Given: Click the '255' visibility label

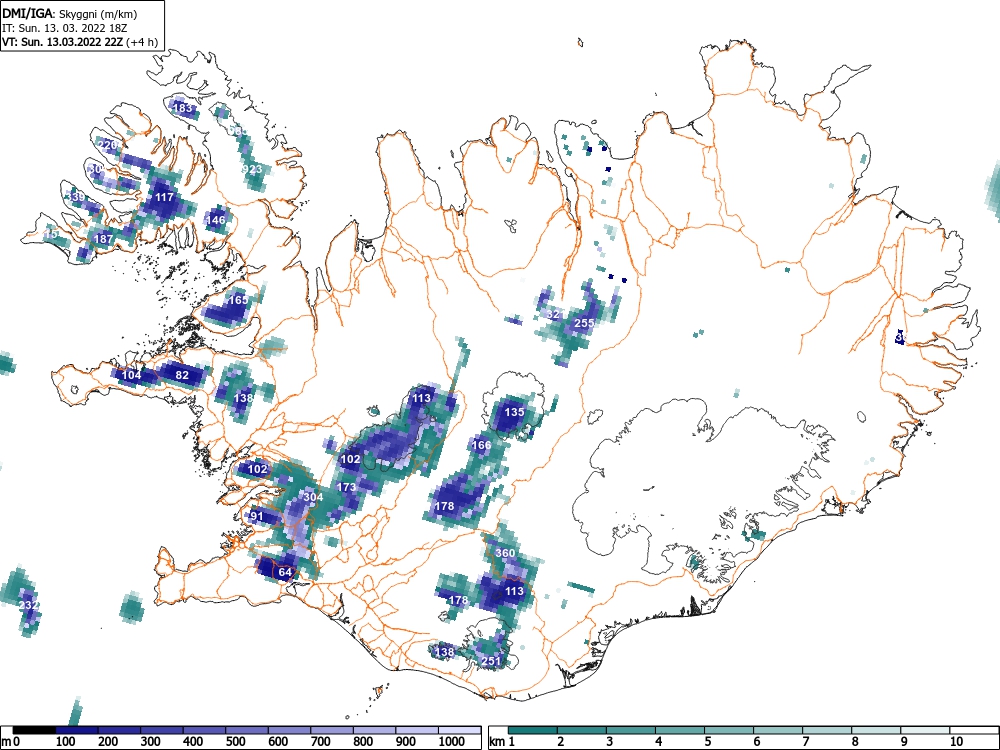Looking at the screenshot, I should pos(584,323).
